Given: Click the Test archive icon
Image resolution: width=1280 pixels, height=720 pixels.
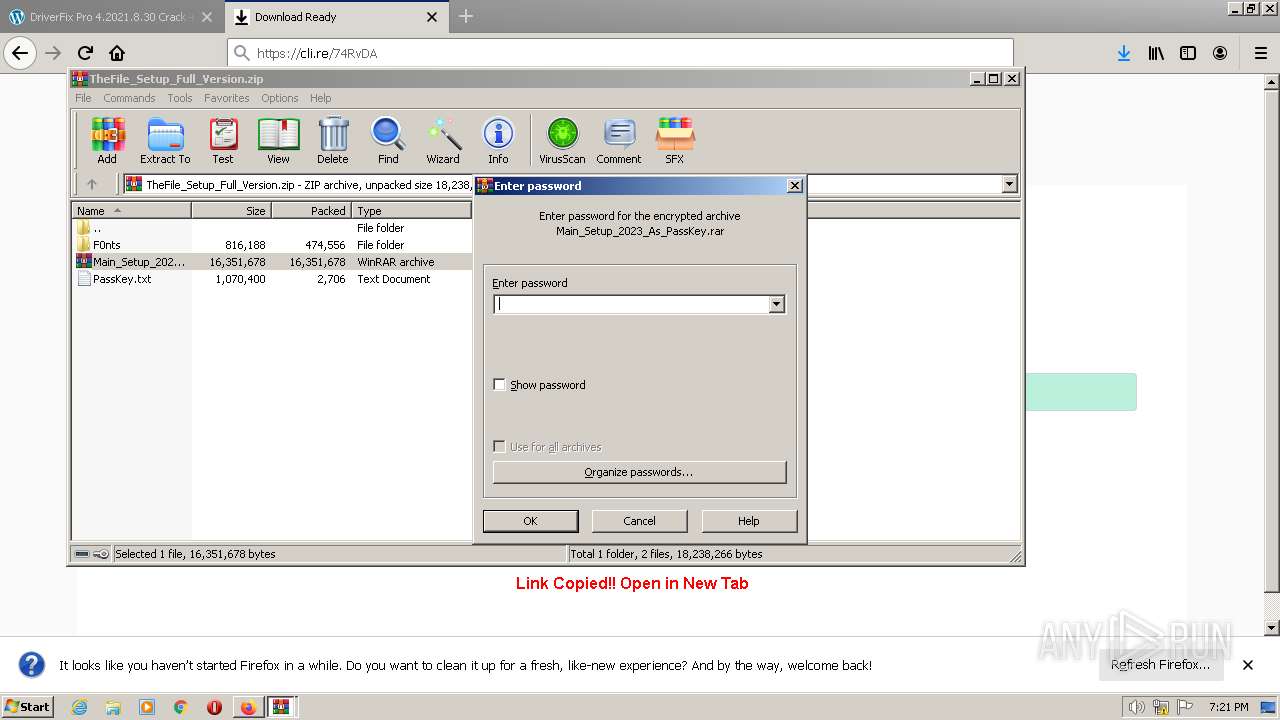Looking at the screenshot, I should 223,140.
